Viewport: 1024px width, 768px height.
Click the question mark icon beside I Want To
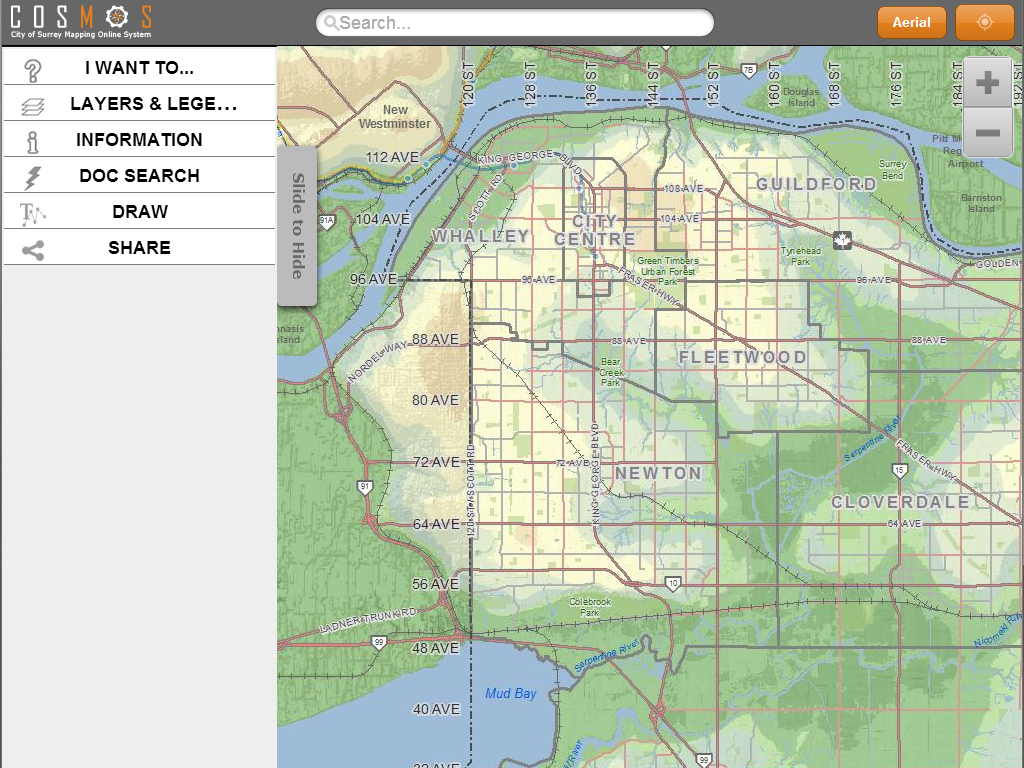tap(33, 69)
